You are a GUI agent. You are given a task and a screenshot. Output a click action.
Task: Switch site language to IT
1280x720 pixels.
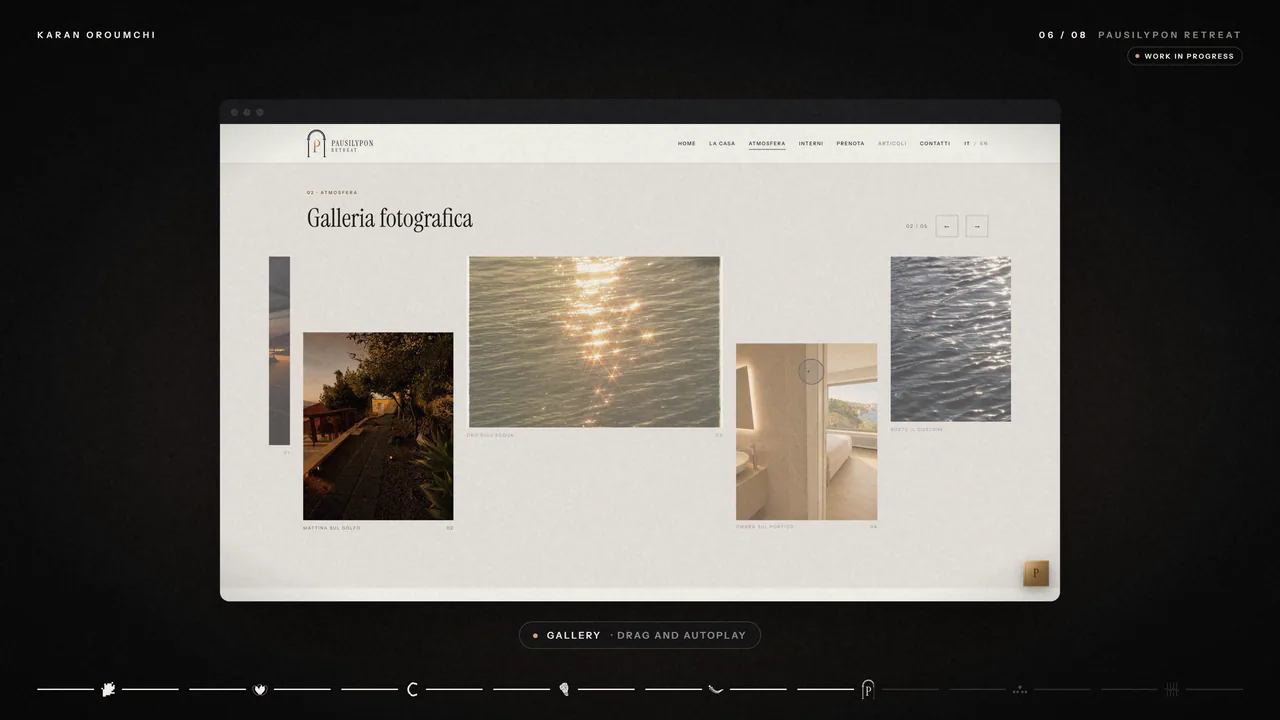tap(967, 144)
